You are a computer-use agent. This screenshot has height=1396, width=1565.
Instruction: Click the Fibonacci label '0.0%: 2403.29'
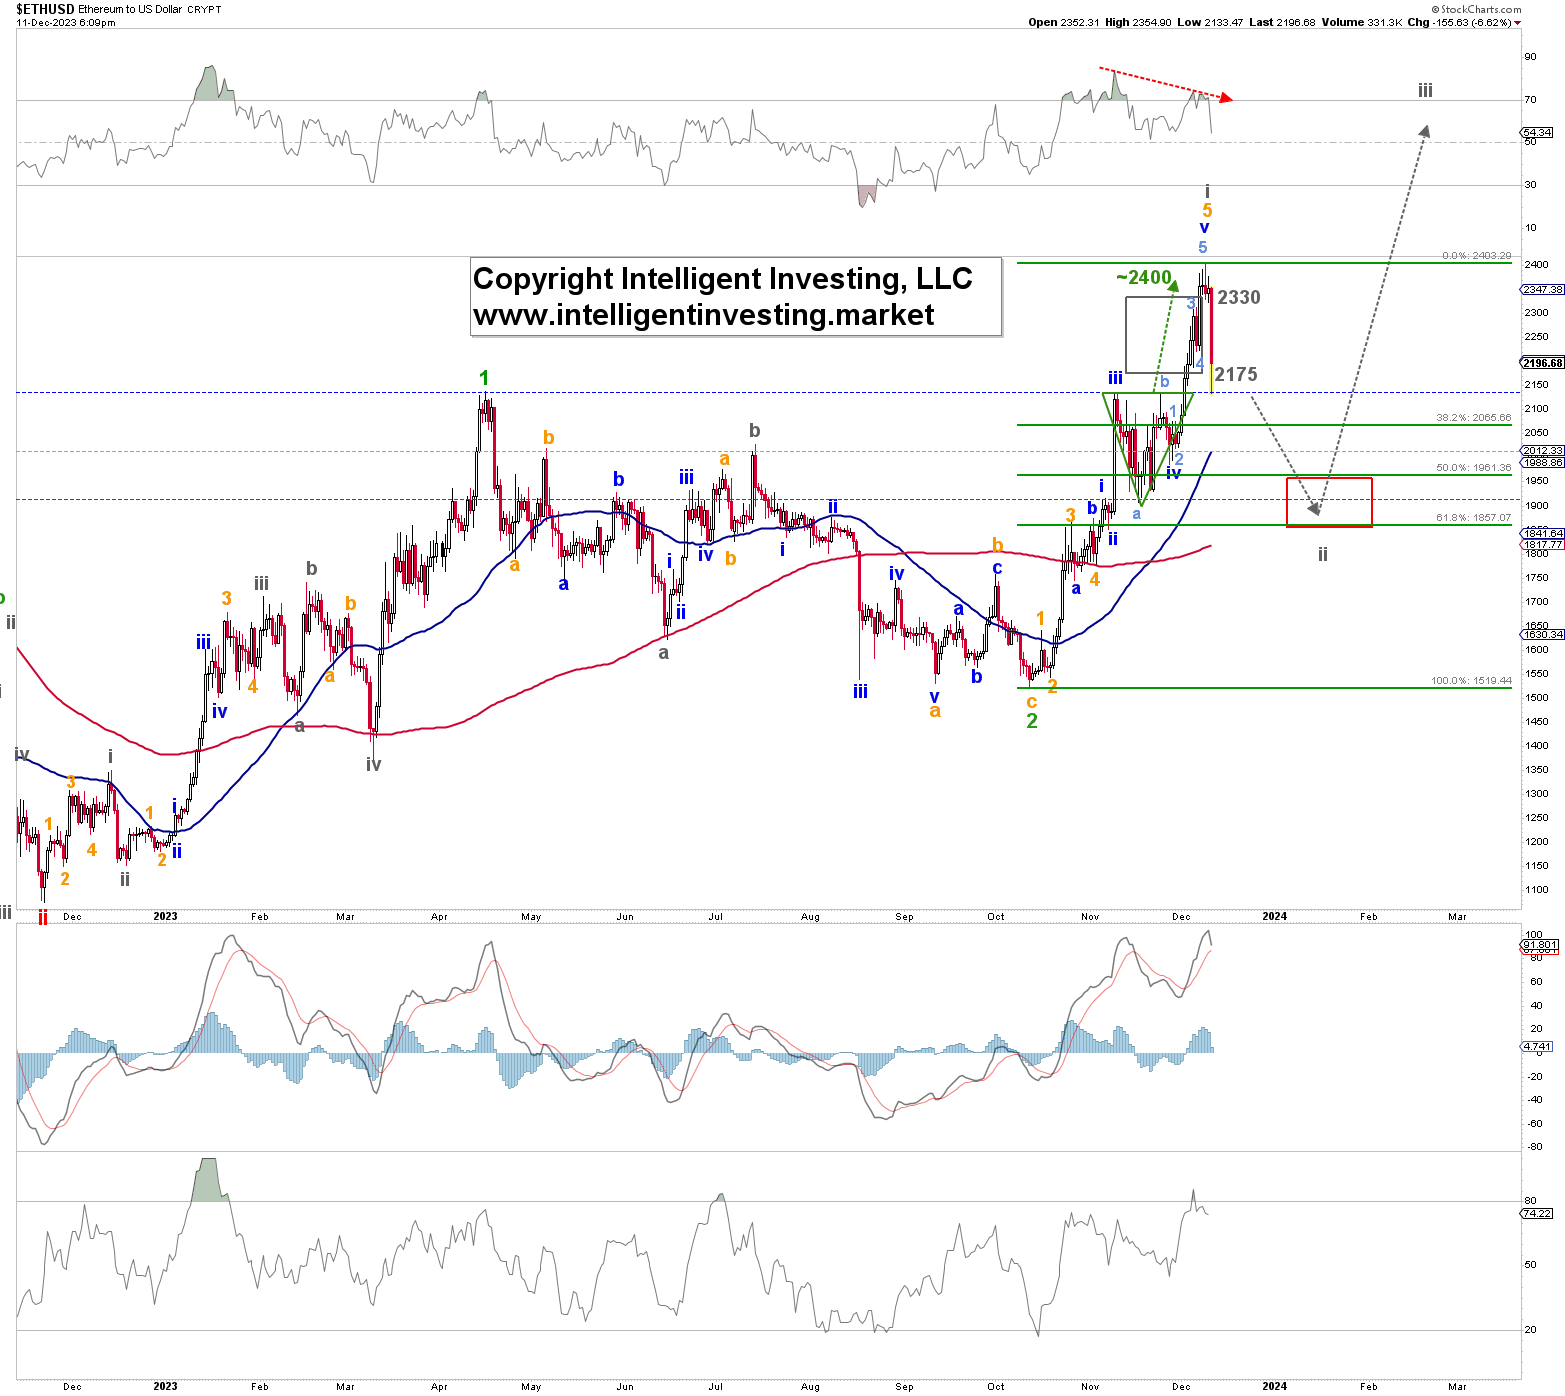tap(1476, 256)
